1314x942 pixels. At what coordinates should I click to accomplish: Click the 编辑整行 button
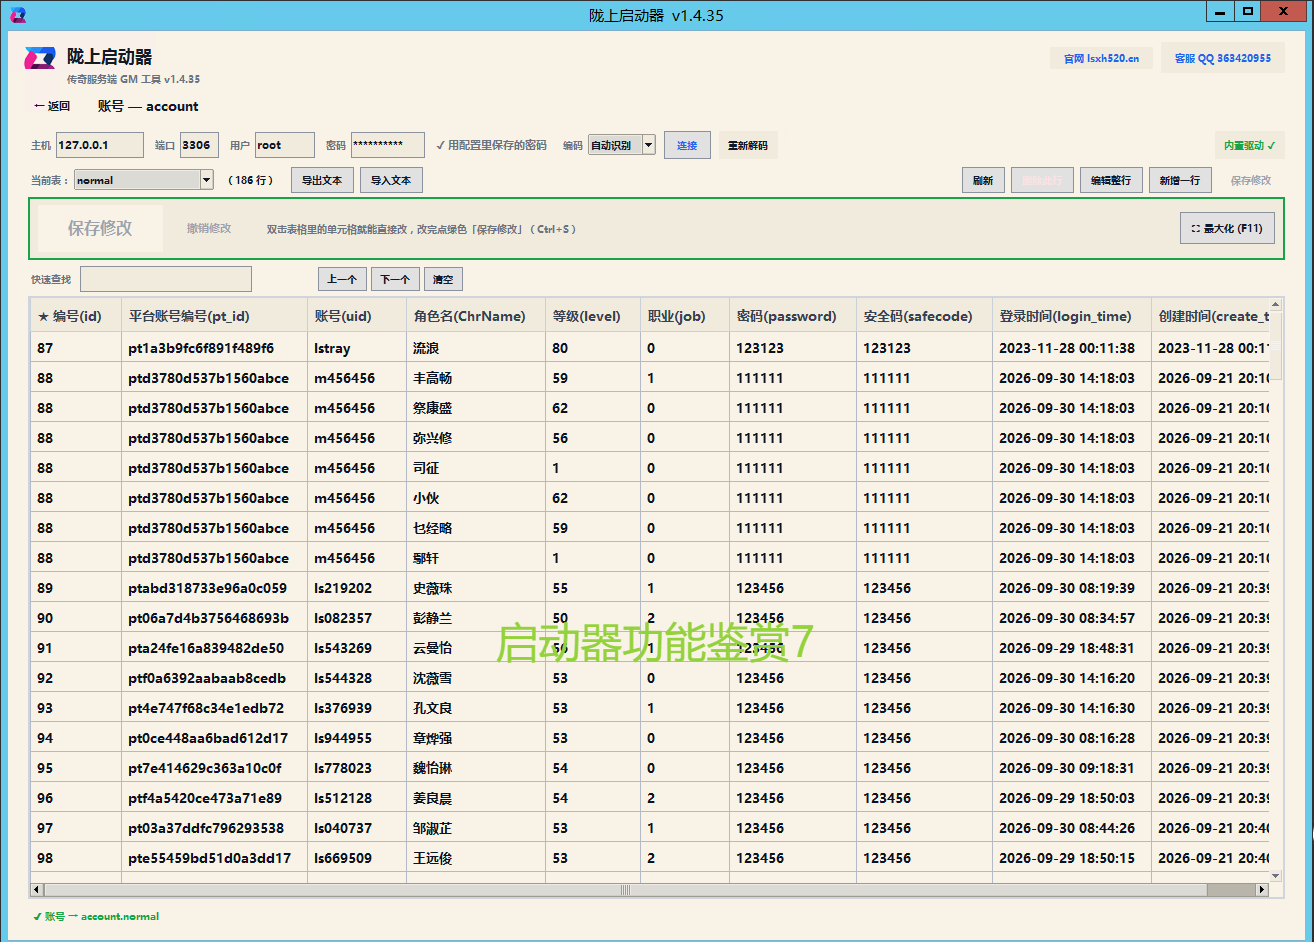pos(1111,180)
